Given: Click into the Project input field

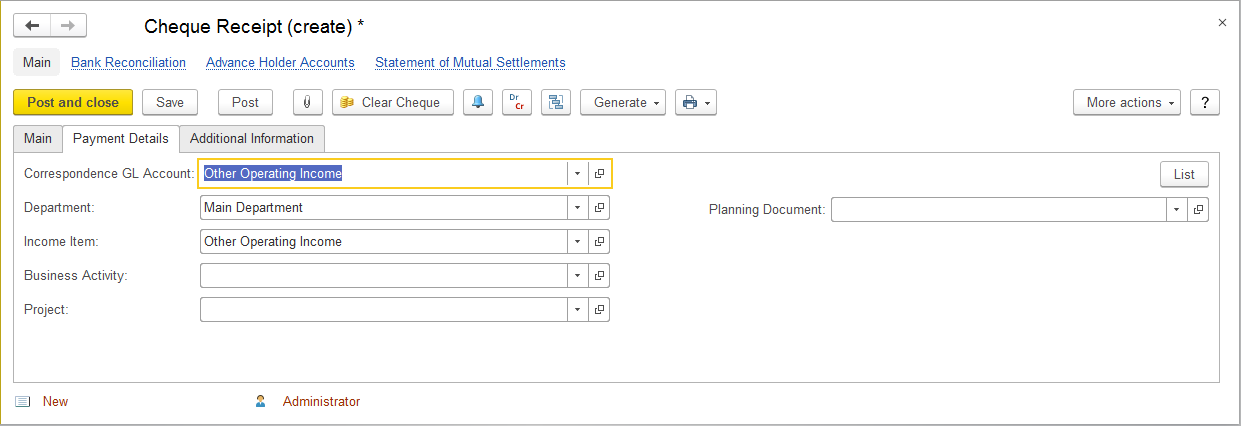Looking at the screenshot, I should 383,310.
